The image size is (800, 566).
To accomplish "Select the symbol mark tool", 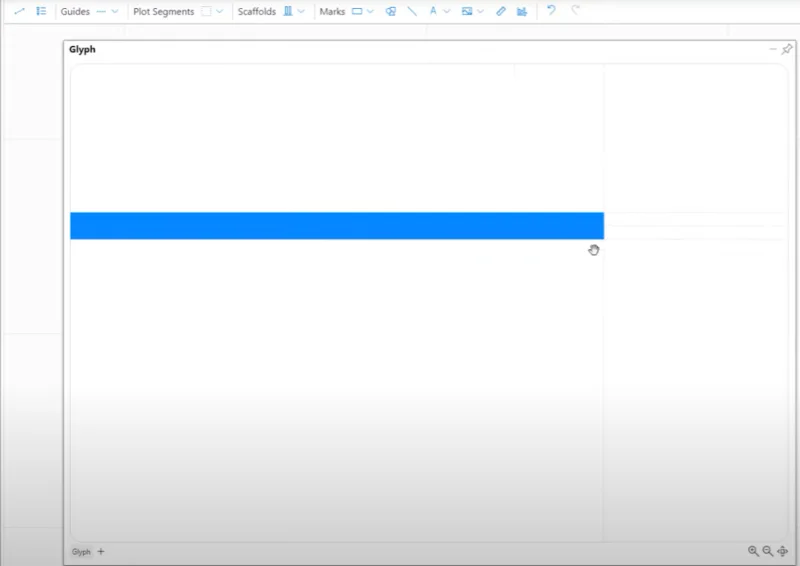I will click(391, 11).
